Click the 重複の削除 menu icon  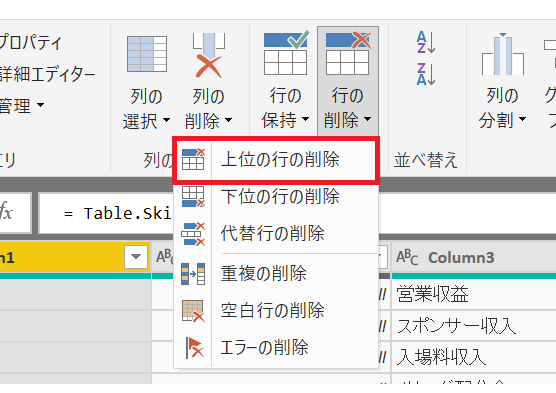pyautogui.click(x=193, y=273)
